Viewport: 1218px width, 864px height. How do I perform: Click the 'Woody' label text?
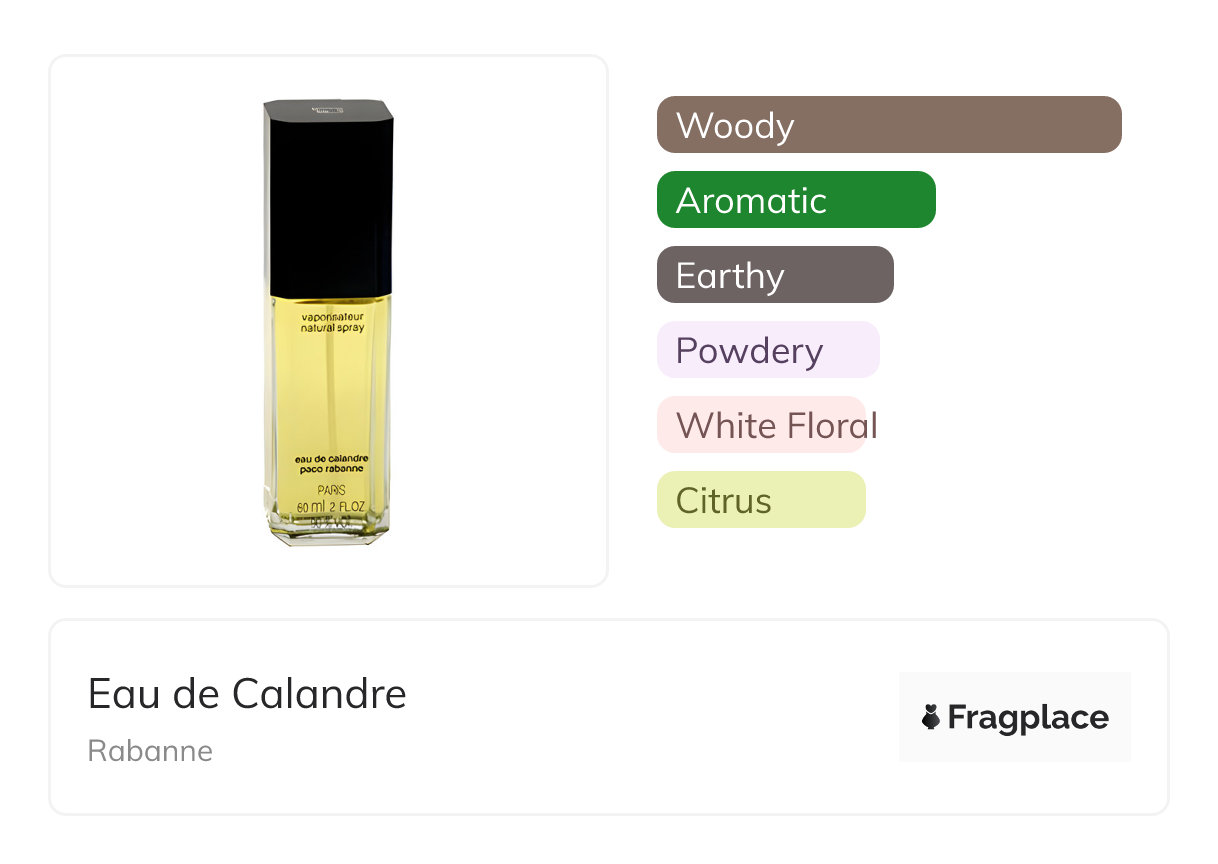pos(735,126)
